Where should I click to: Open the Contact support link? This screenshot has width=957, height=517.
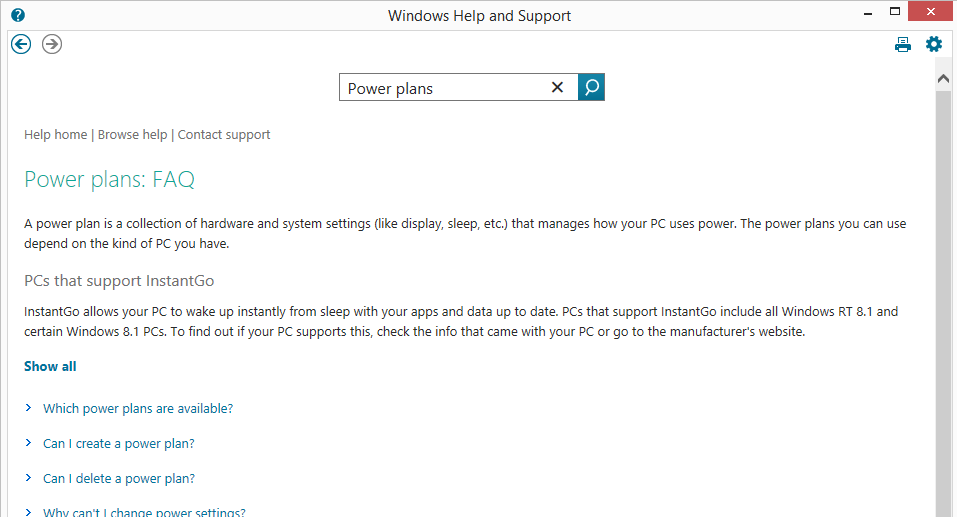click(224, 134)
